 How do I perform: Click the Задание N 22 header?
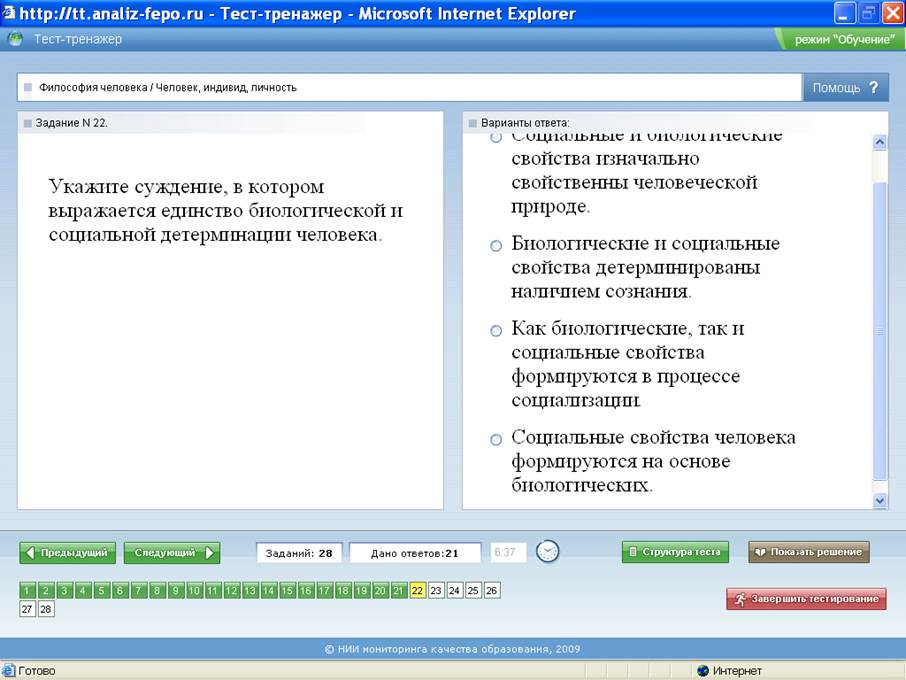(71, 122)
